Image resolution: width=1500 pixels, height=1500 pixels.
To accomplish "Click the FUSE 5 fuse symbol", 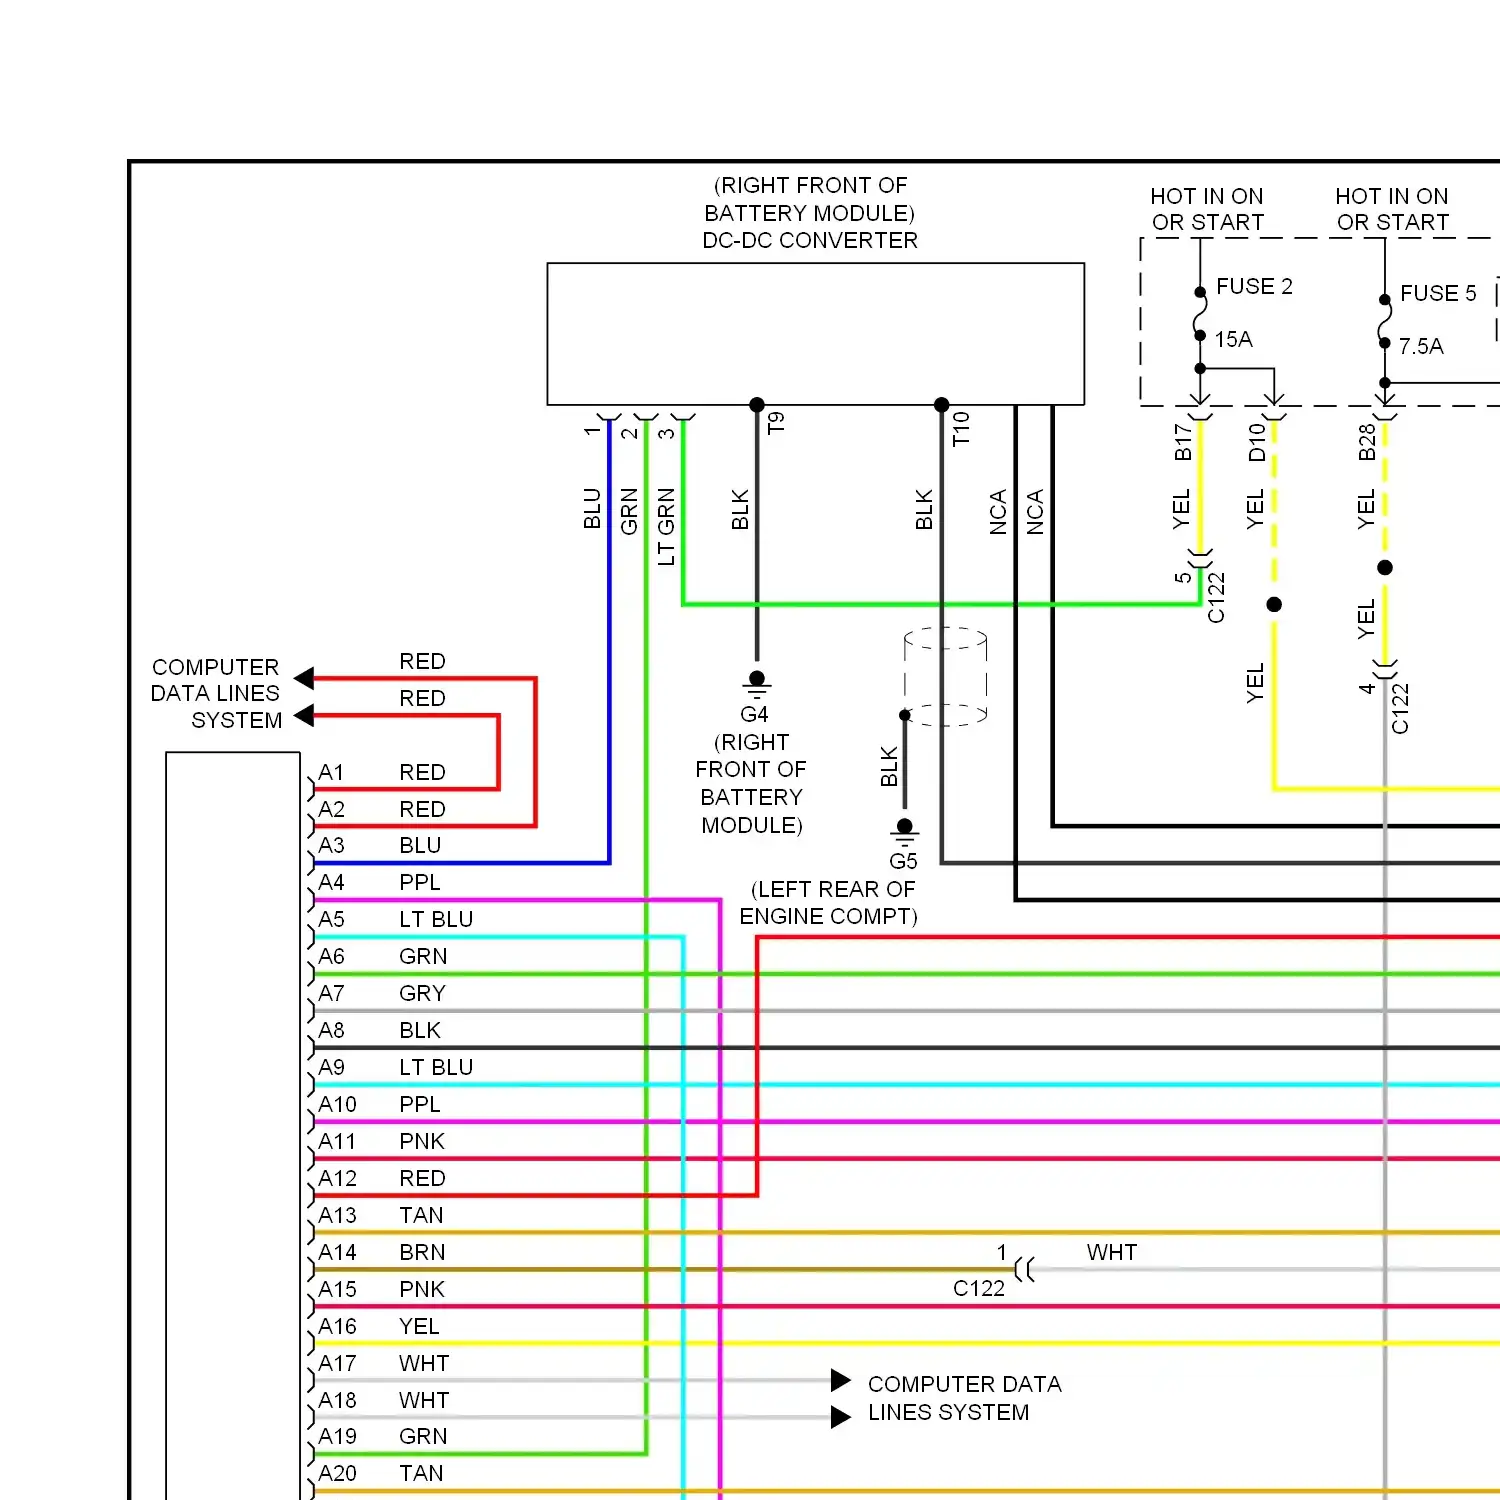I will (x=1385, y=321).
